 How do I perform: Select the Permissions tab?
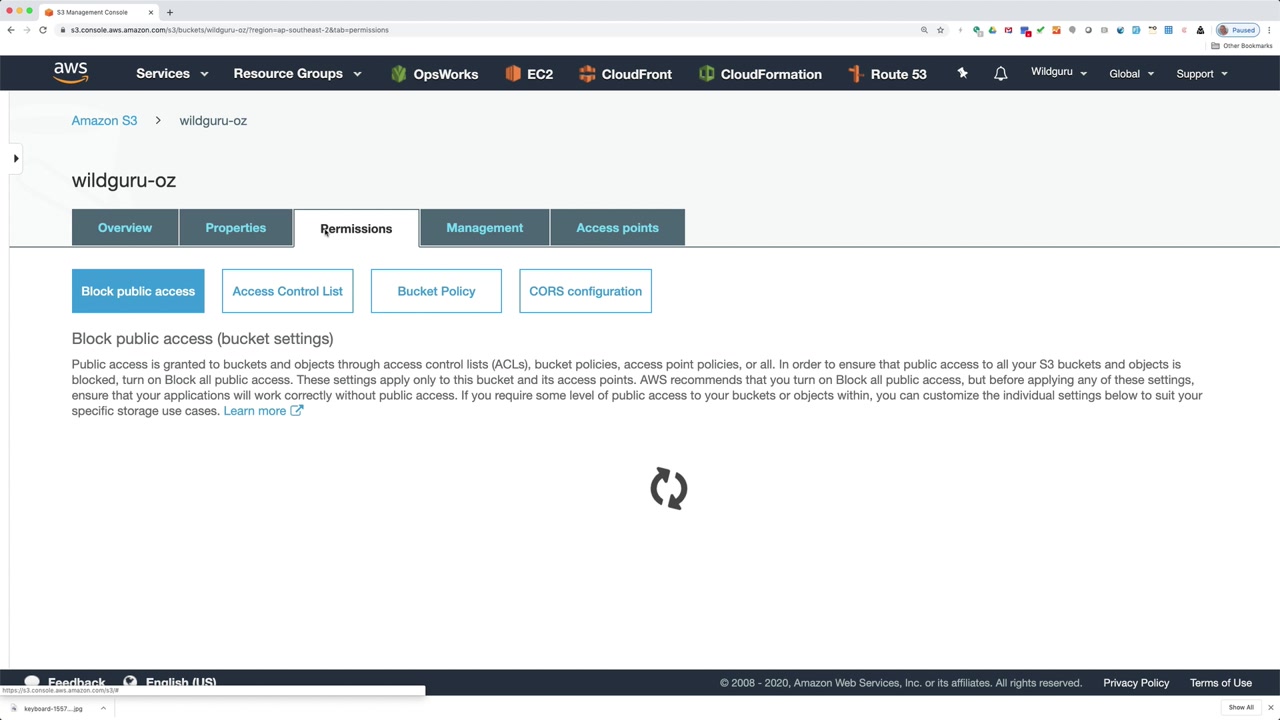pos(356,228)
